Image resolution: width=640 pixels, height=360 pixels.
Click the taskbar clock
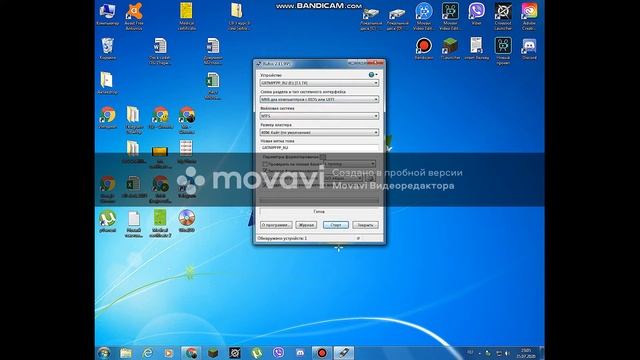pyautogui.click(x=526, y=353)
